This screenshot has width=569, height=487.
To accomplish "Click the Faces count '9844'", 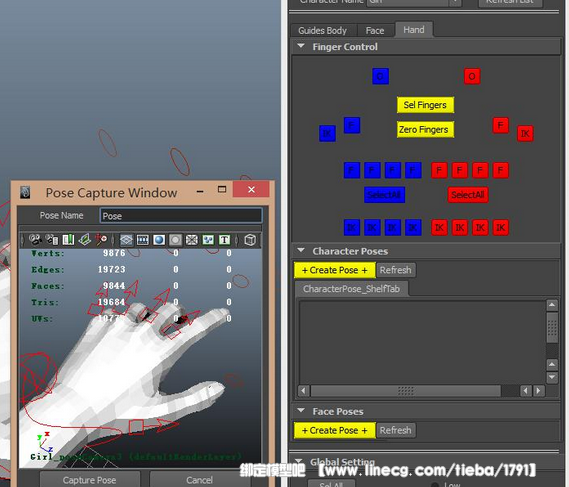I will (x=114, y=286).
